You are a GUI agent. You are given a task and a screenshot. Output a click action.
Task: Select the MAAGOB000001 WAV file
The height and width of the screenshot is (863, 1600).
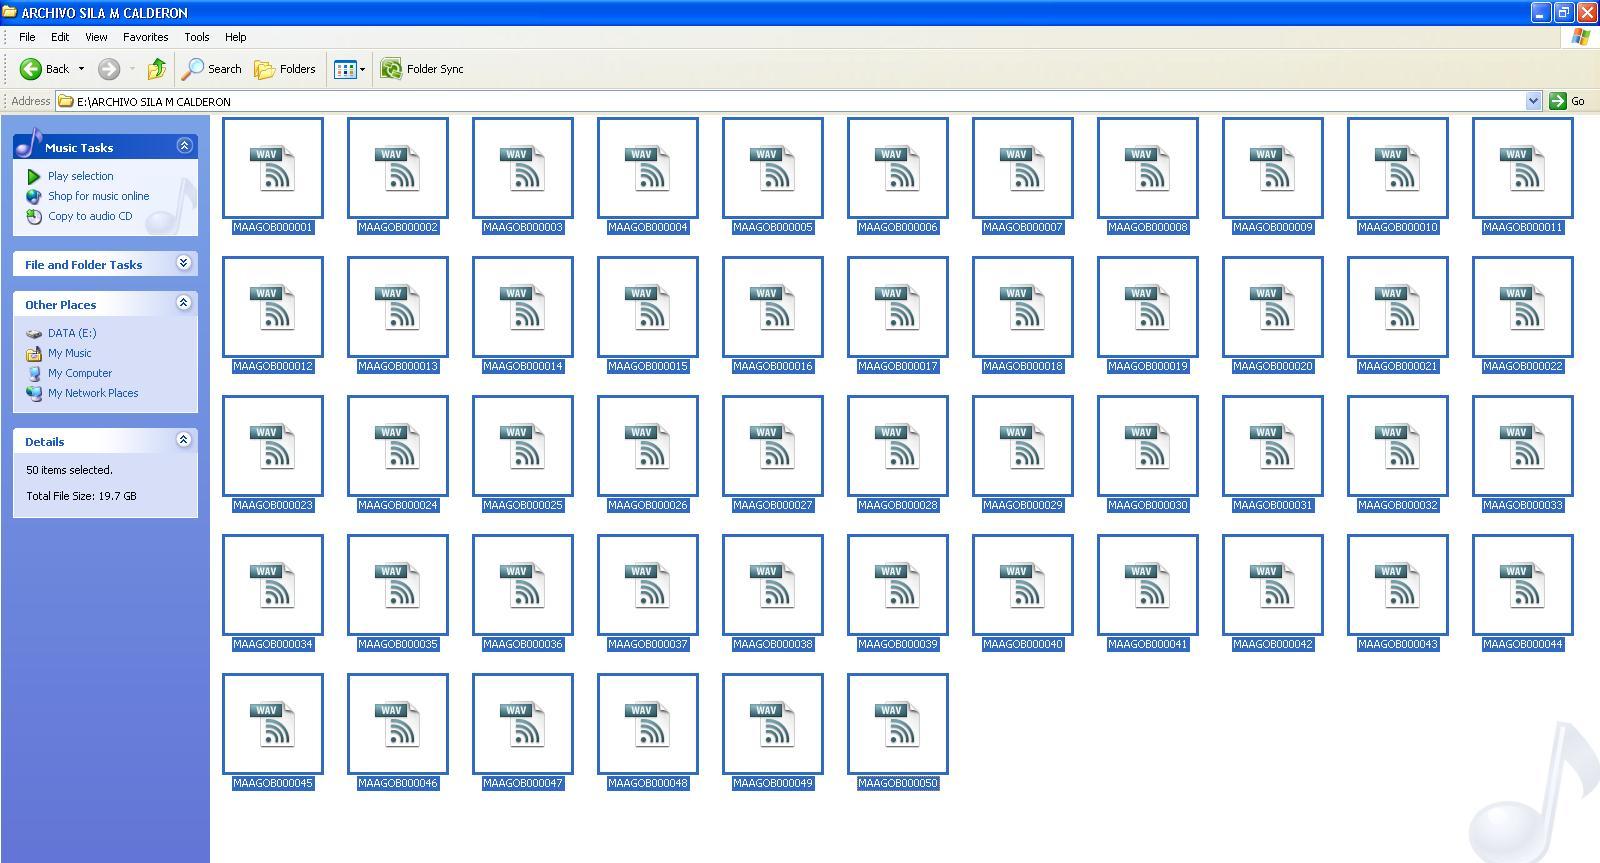click(273, 168)
